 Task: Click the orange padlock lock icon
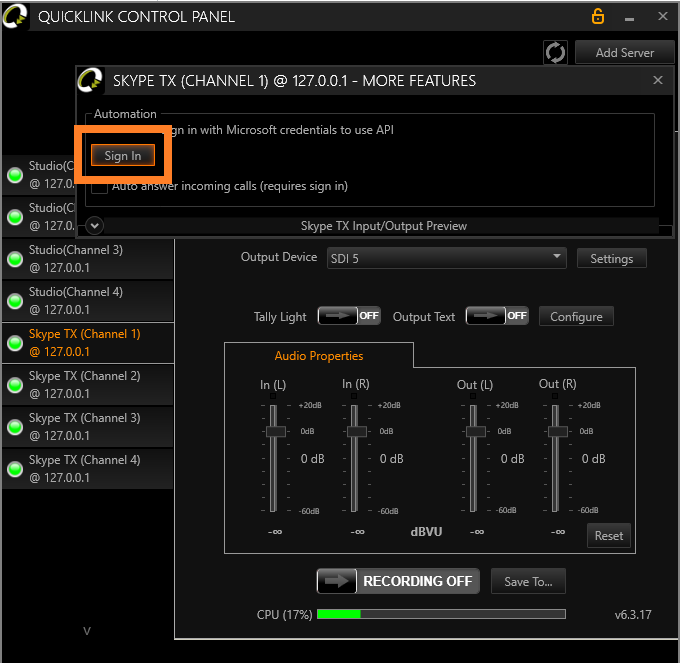(598, 16)
